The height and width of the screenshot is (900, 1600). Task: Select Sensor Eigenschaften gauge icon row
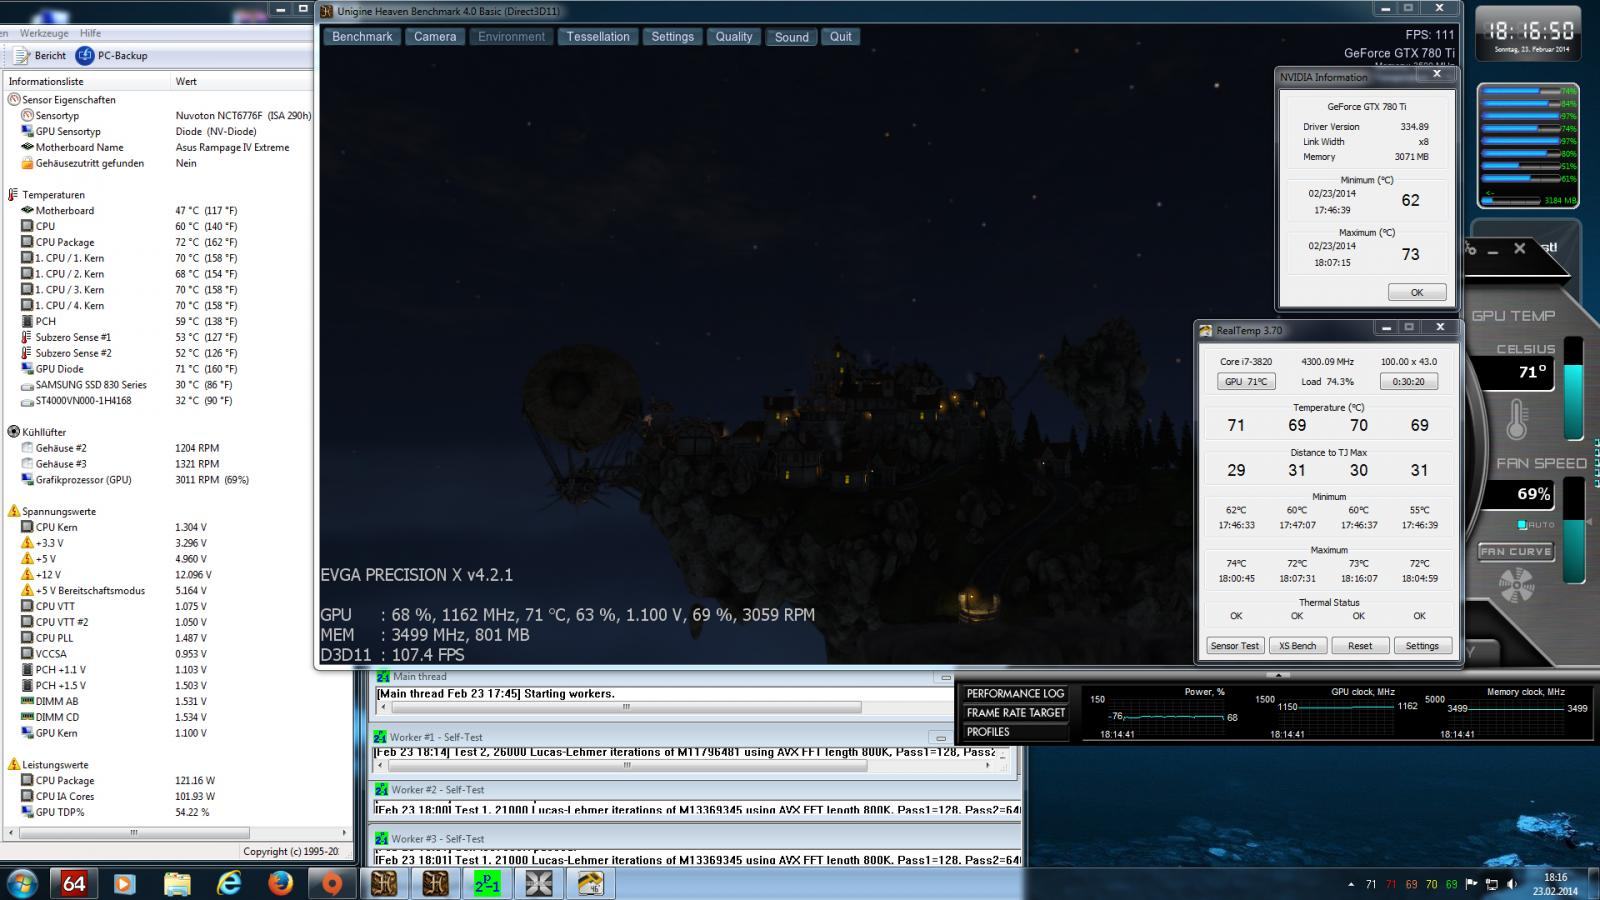tap(14, 100)
